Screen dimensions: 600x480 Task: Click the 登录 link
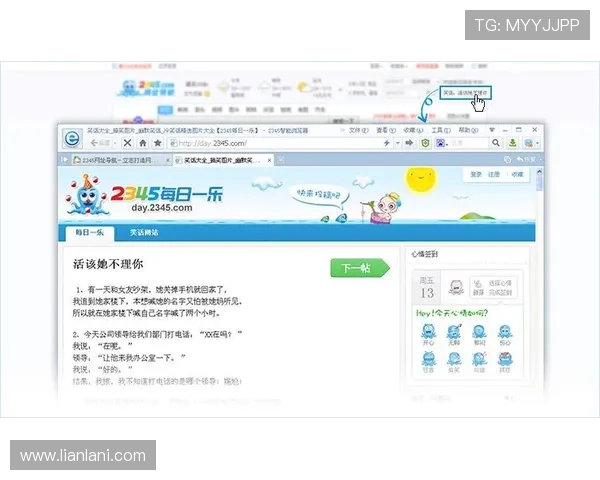(476, 174)
